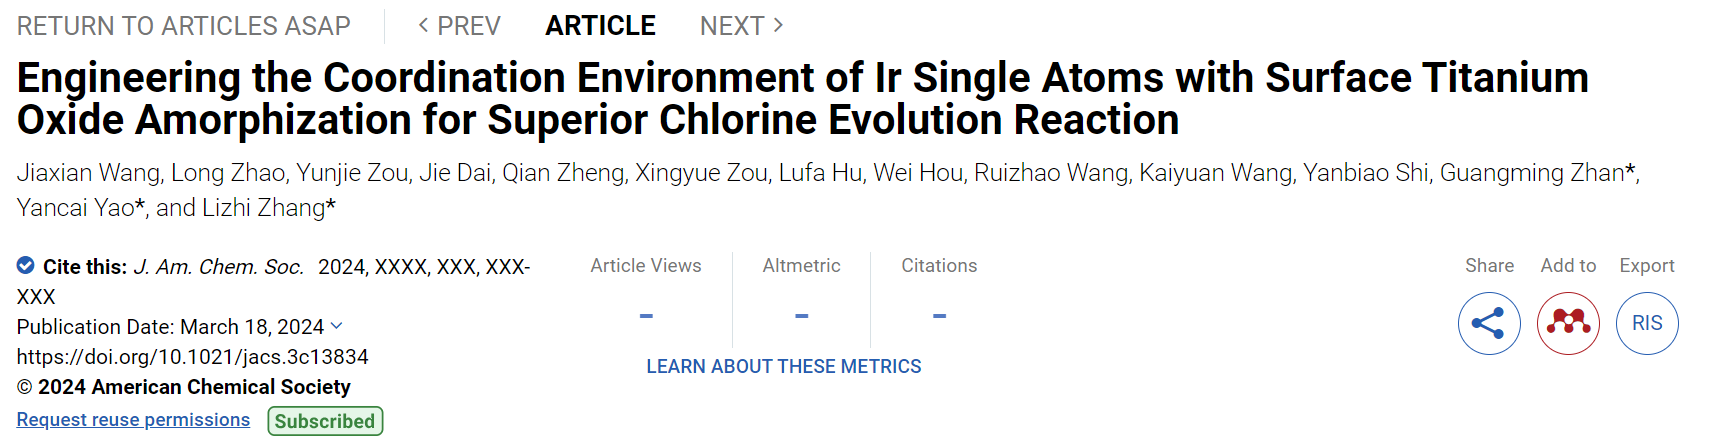Go to previous article with PREV chevron
The height and width of the screenshot is (448, 1723).
(x=459, y=26)
